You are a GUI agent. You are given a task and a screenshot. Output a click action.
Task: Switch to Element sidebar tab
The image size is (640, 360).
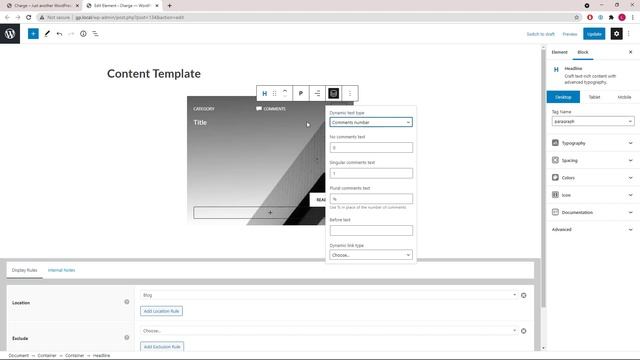point(559,52)
